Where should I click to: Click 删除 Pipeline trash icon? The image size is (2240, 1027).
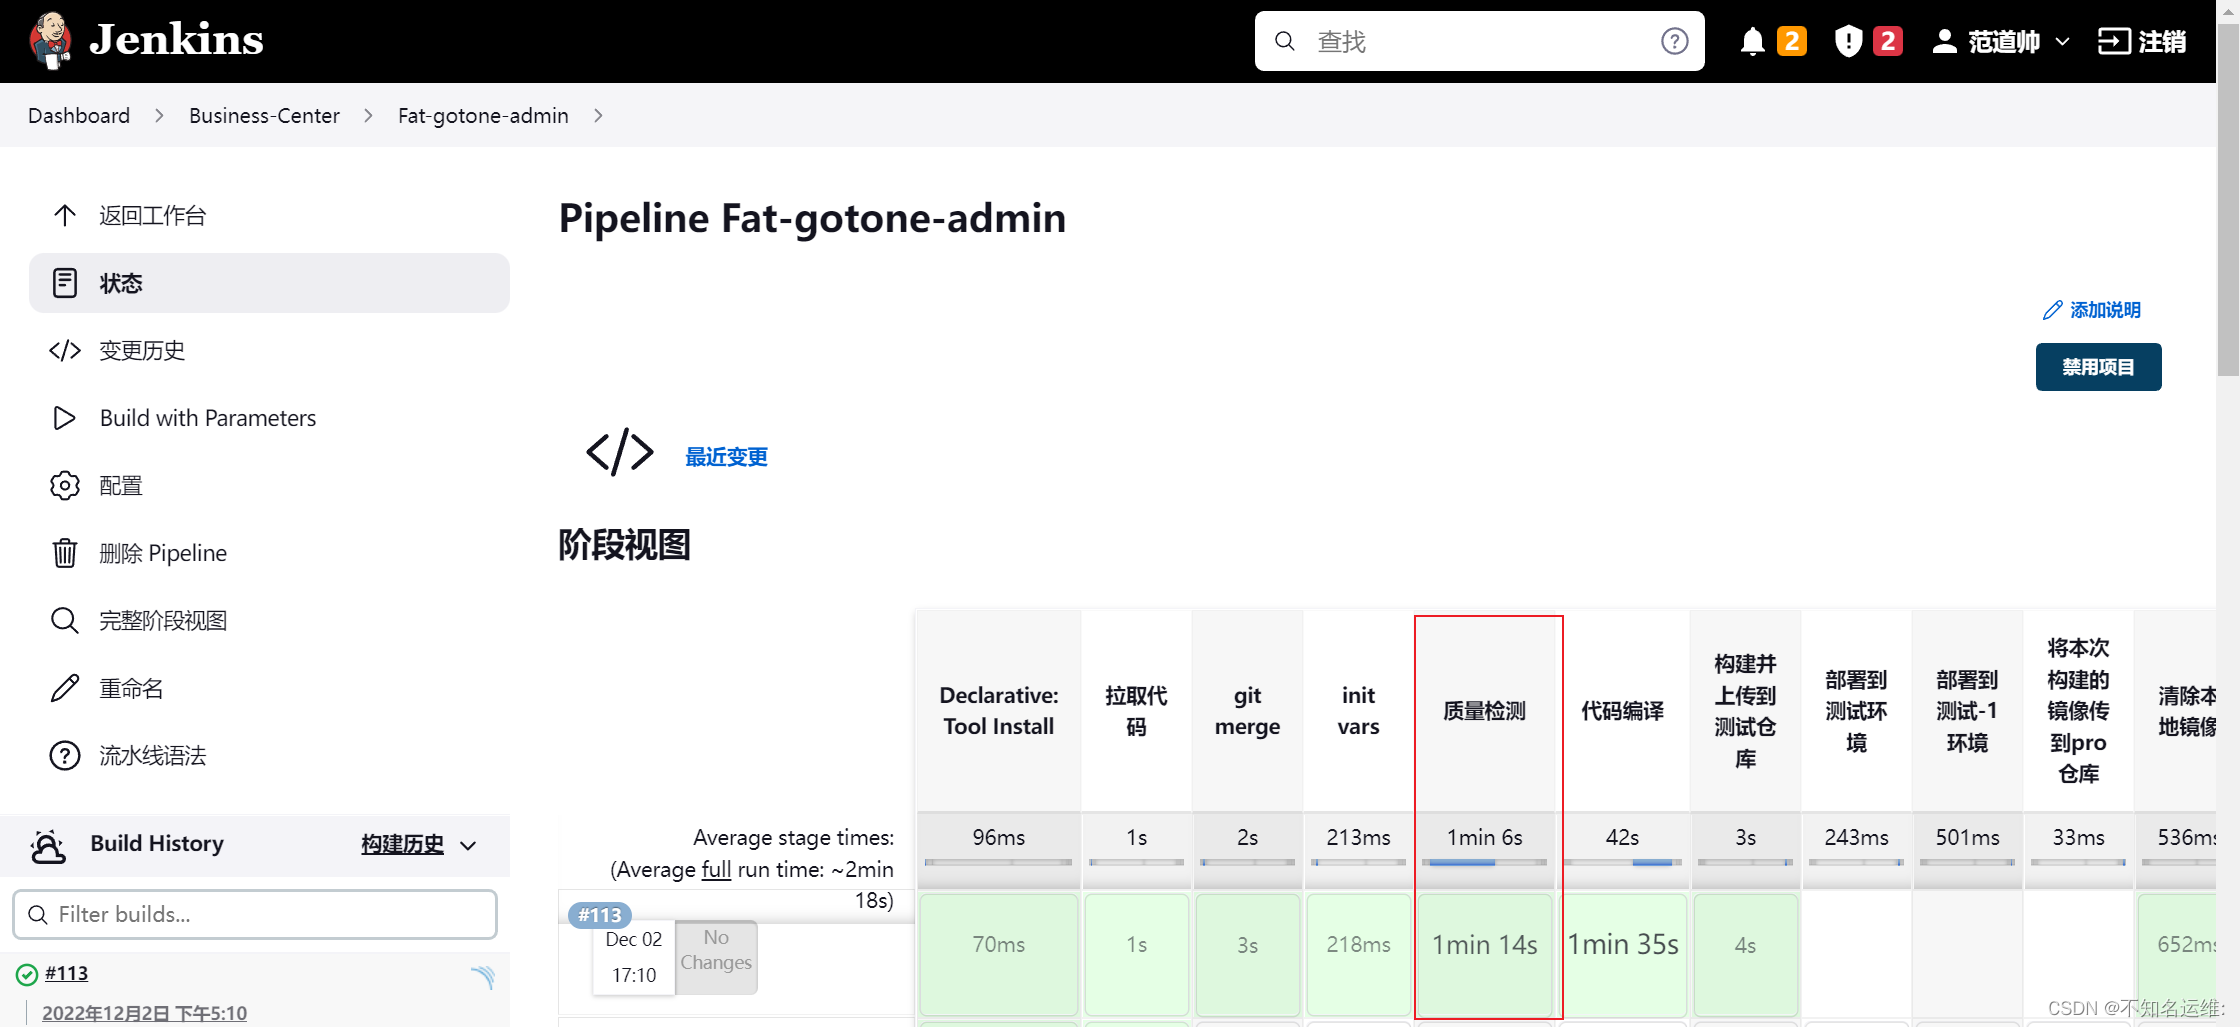click(64, 552)
